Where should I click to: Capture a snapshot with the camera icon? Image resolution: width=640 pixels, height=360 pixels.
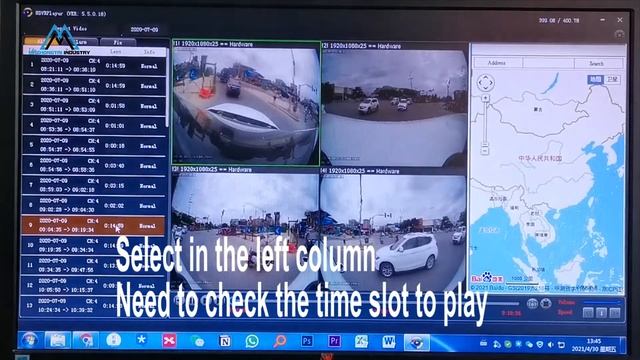(532, 304)
